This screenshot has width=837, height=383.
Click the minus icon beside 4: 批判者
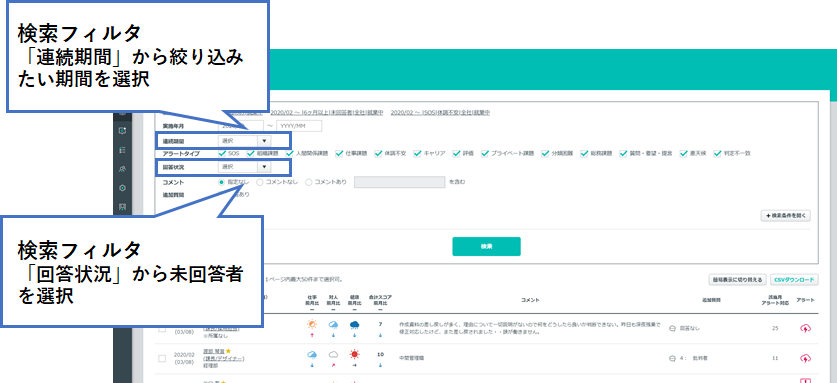coord(672,358)
